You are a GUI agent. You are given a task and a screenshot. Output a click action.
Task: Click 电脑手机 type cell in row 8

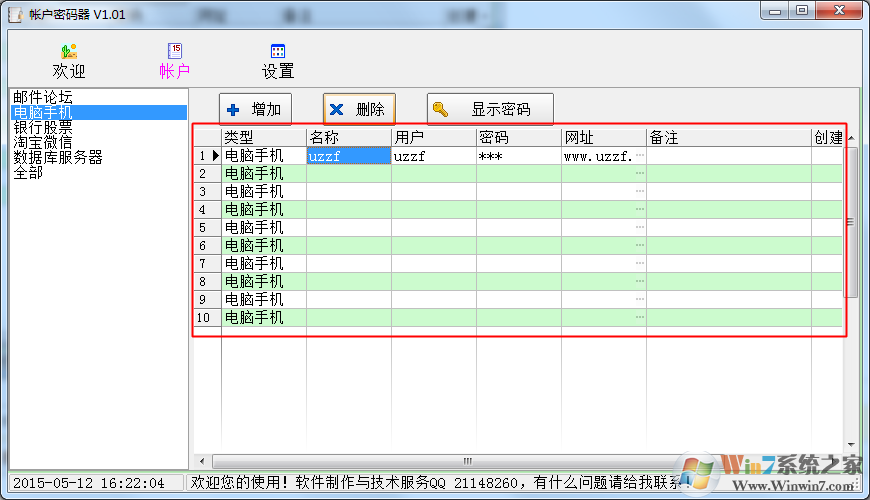click(264, 281)
